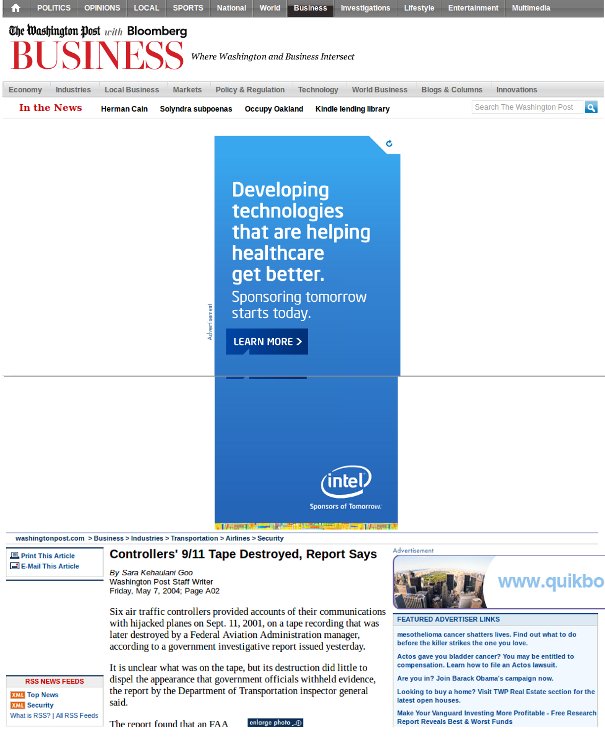This screenshot has width=605, height=750.
Task: Click The Washington Post logo
Action: pos(54,31)
